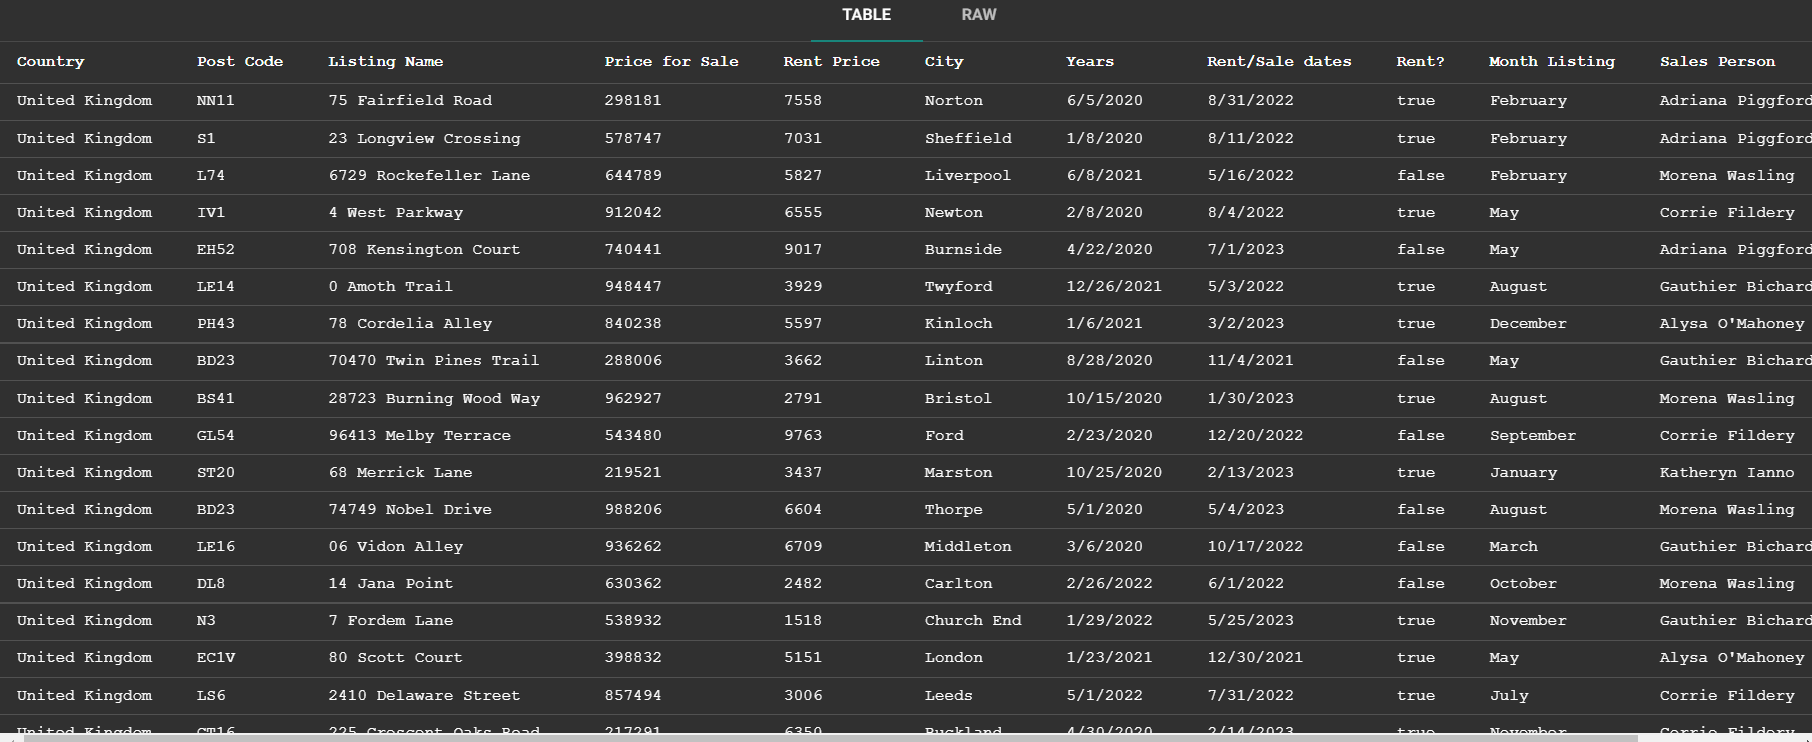The width and height of the screenshot is (1812, 742).
Task: Click the Years column header
Action: coord(1090,62)
